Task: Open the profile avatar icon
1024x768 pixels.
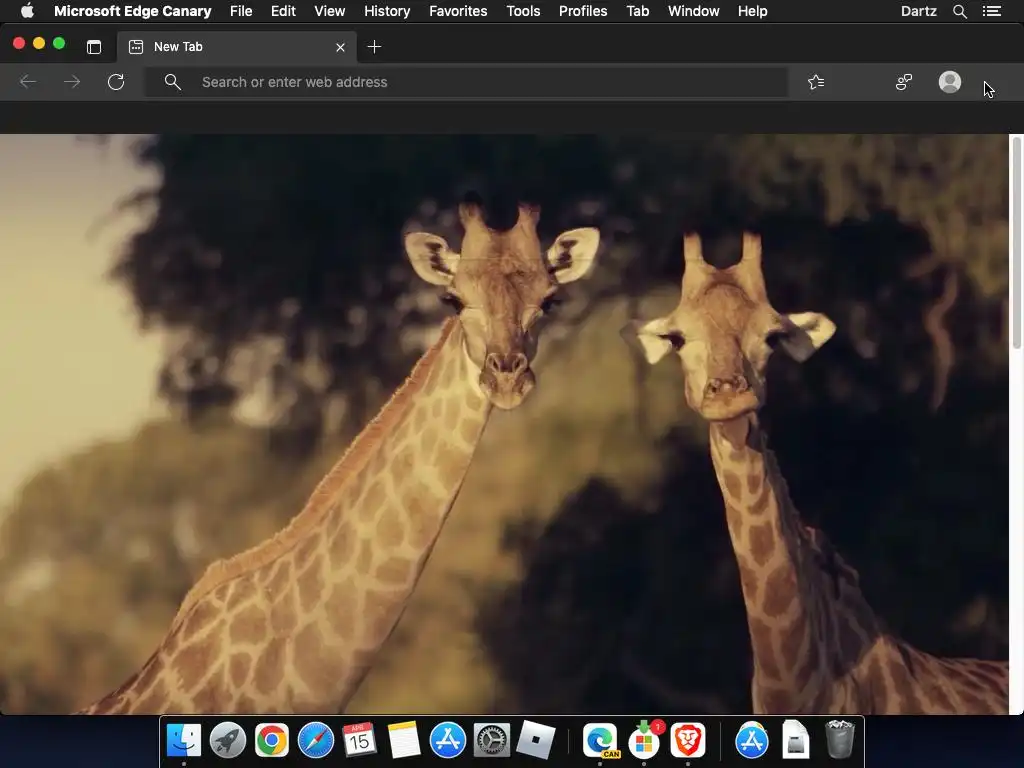Action: (x=949, y=82)
